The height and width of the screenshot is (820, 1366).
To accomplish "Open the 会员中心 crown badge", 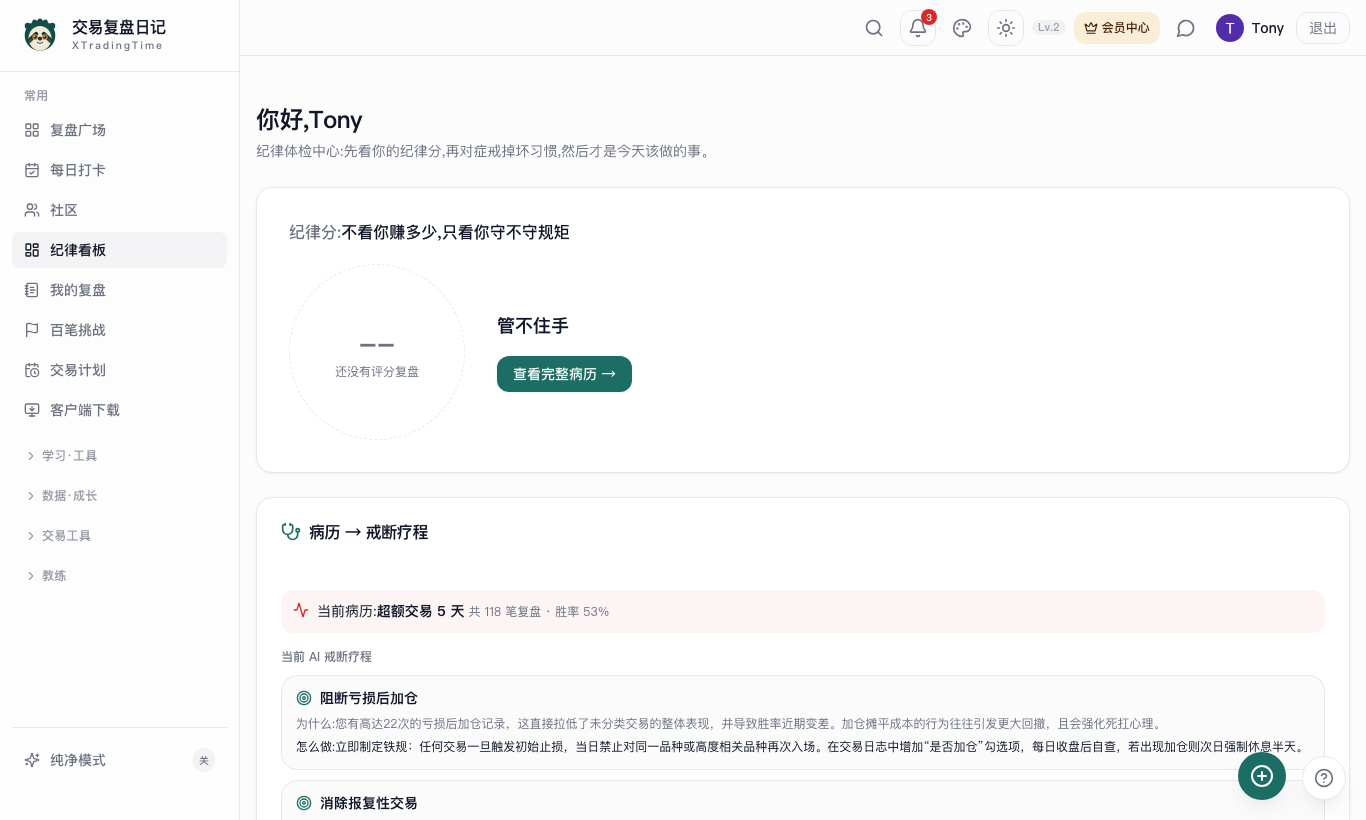I will [1117, 28].
